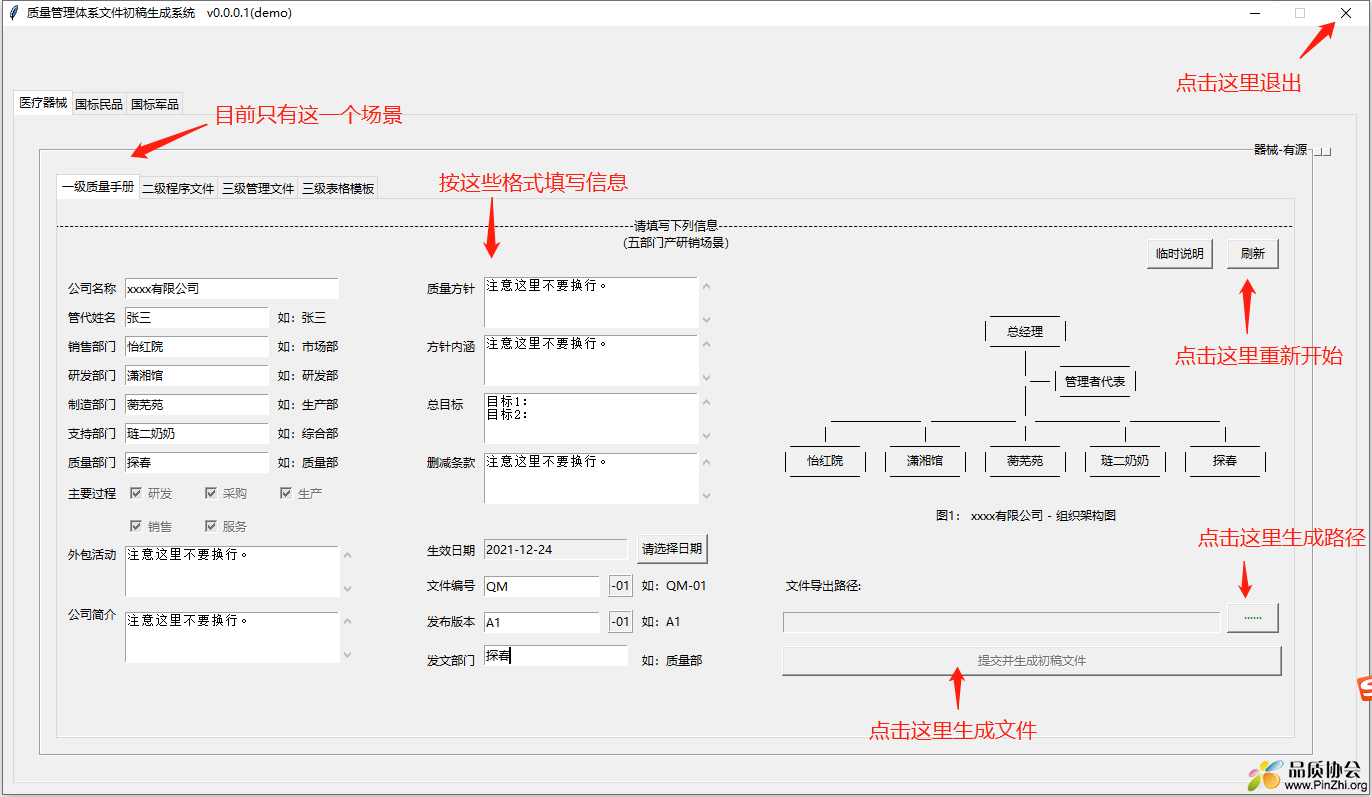The width and height of the screenshot is (1372, 797).
Task: Toggle the 服务 process checkbox
Action: tap(211, 526)
